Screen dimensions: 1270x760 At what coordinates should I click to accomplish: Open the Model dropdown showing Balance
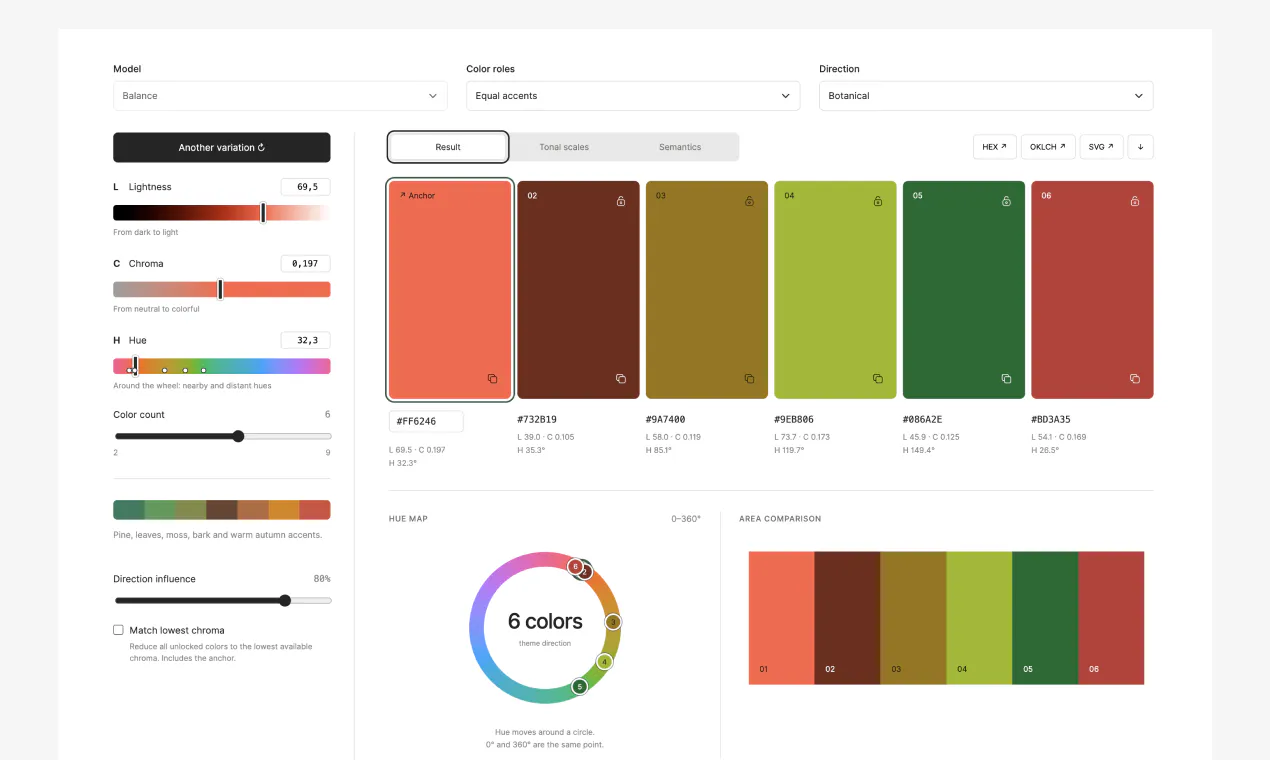click(x=280, y=96)
